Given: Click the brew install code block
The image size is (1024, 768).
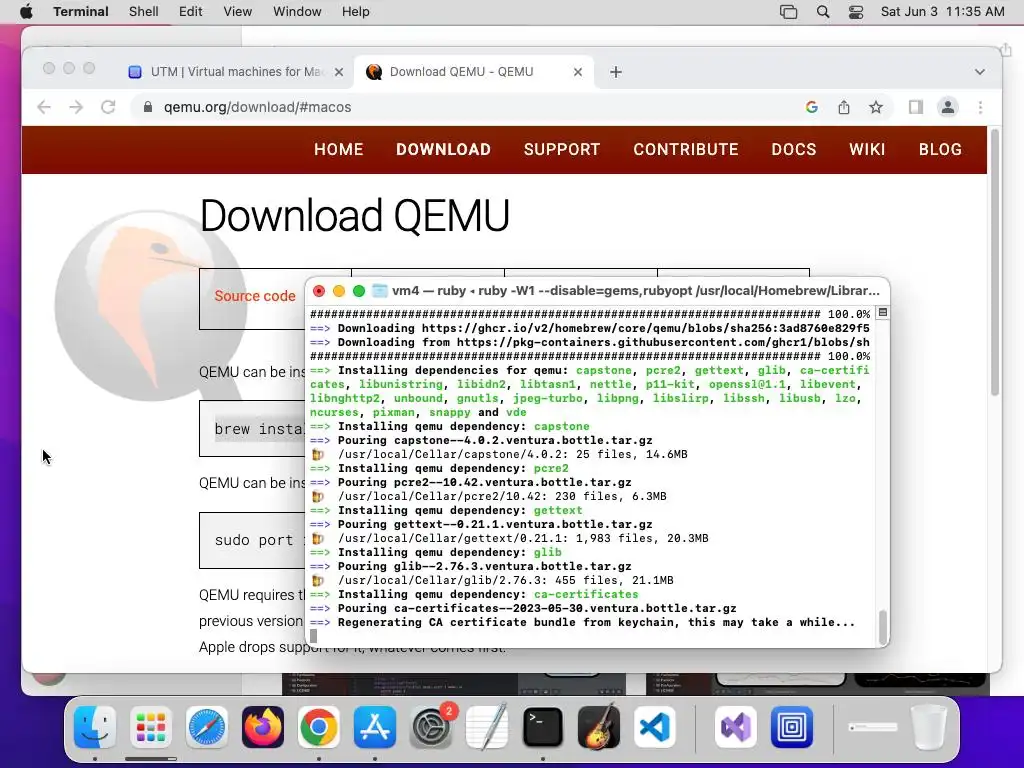Looking at the screenshot, I should [252, 429].
